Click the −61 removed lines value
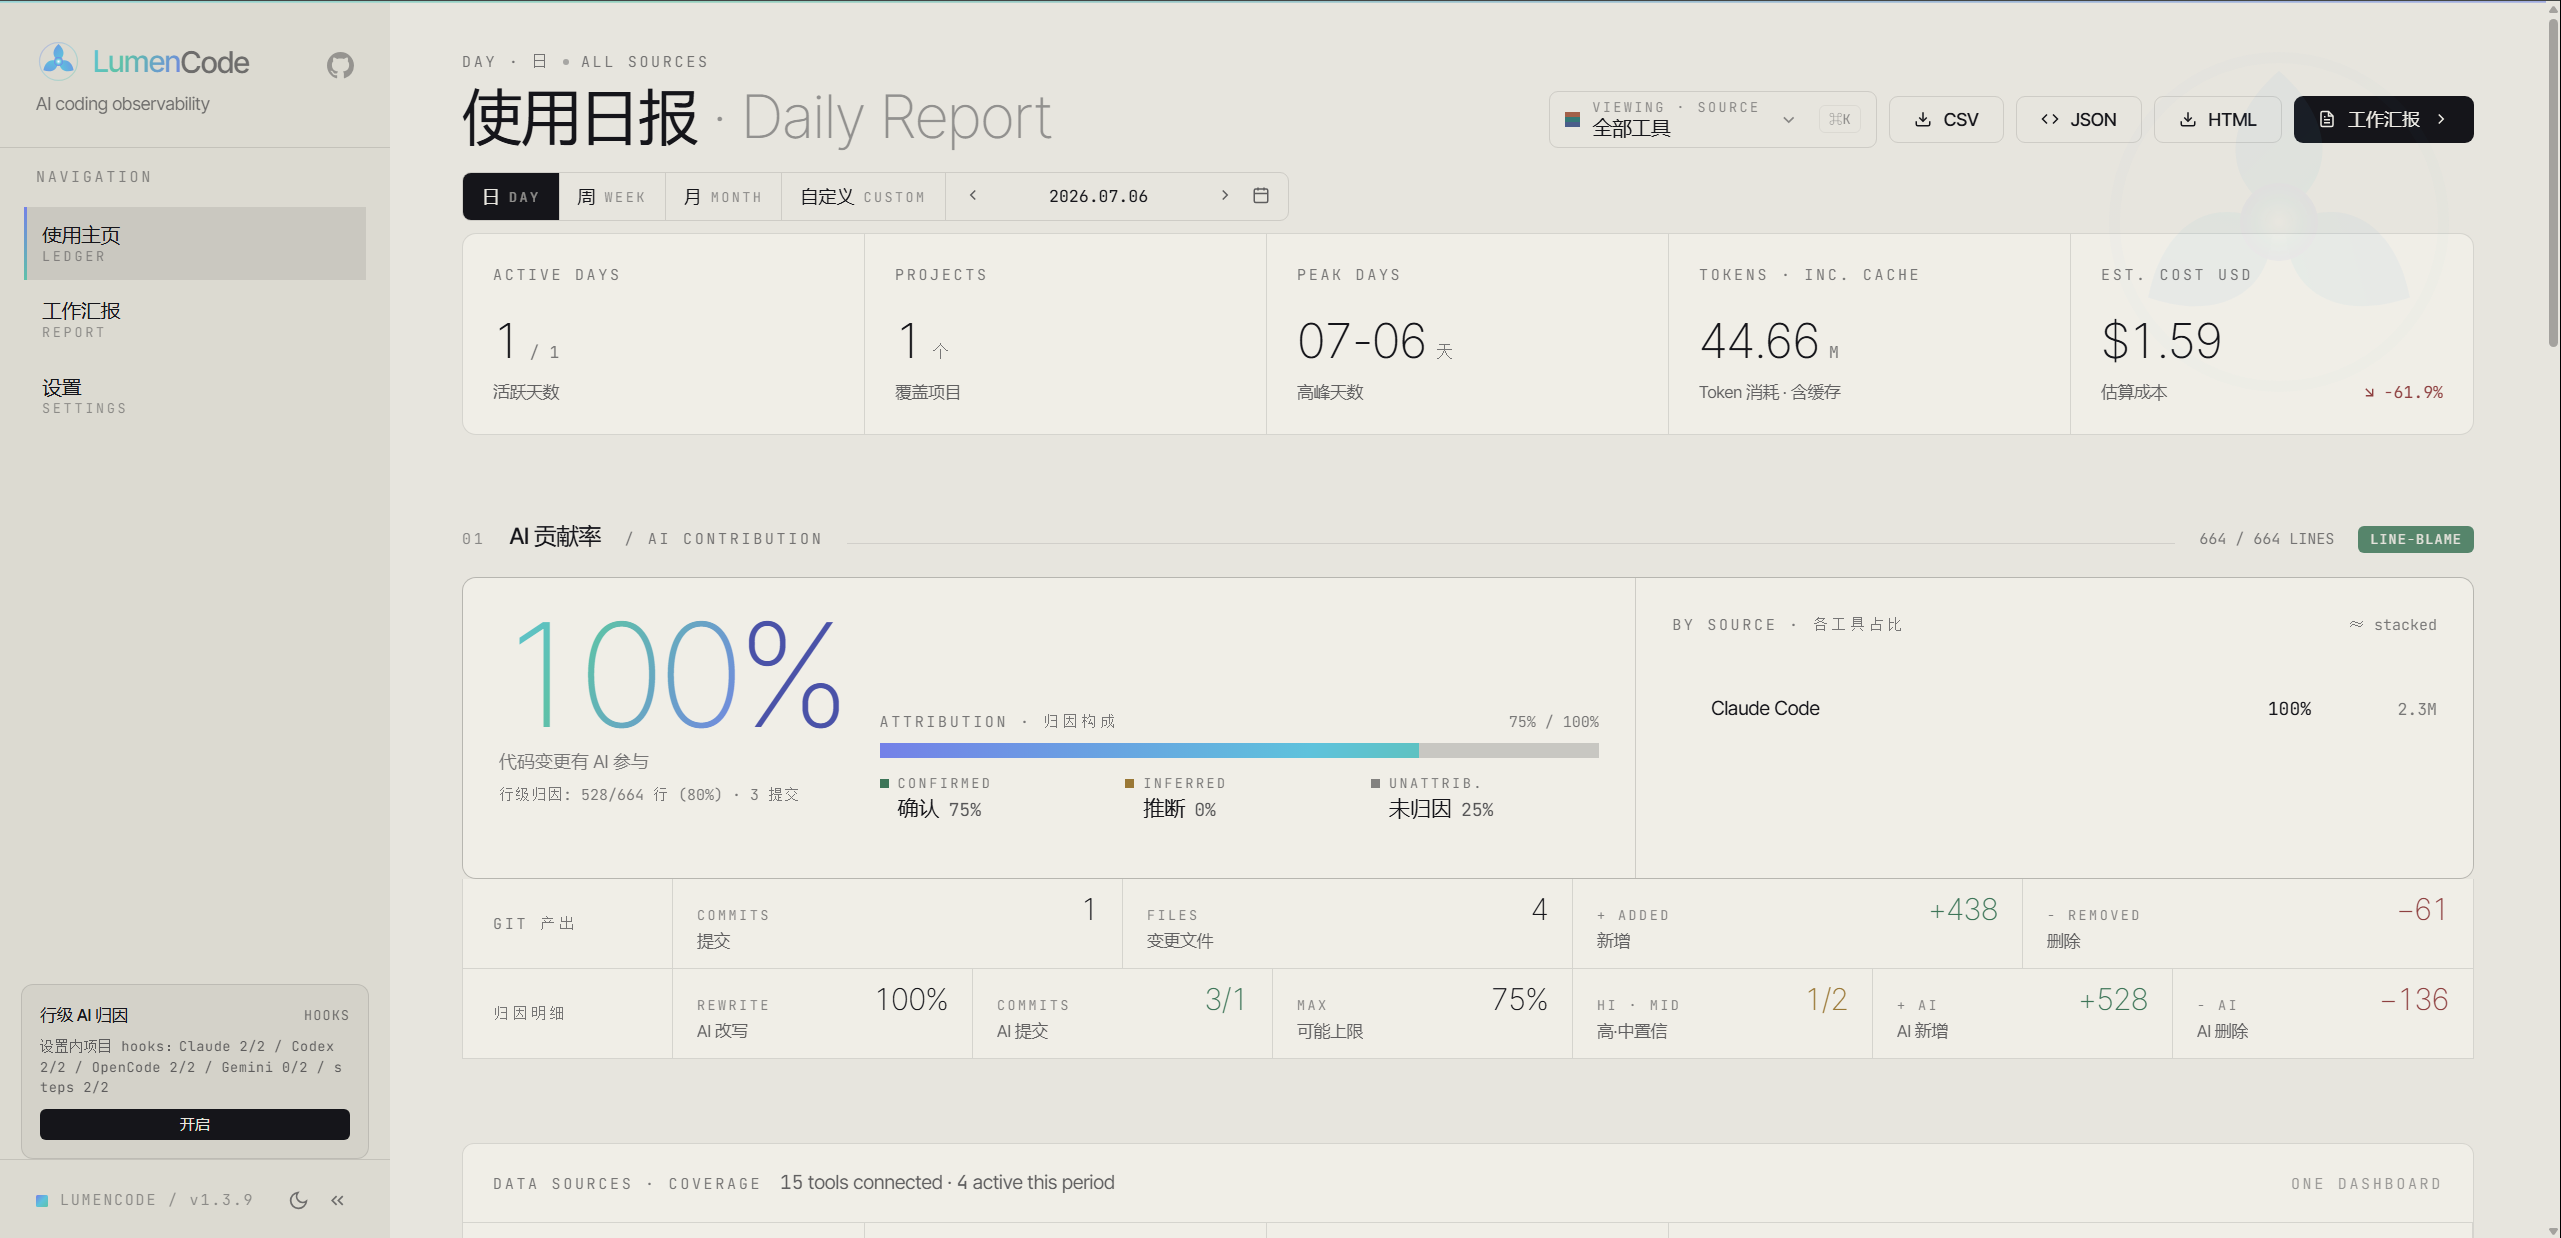2561x1238 pixels. pos(2422,910)
